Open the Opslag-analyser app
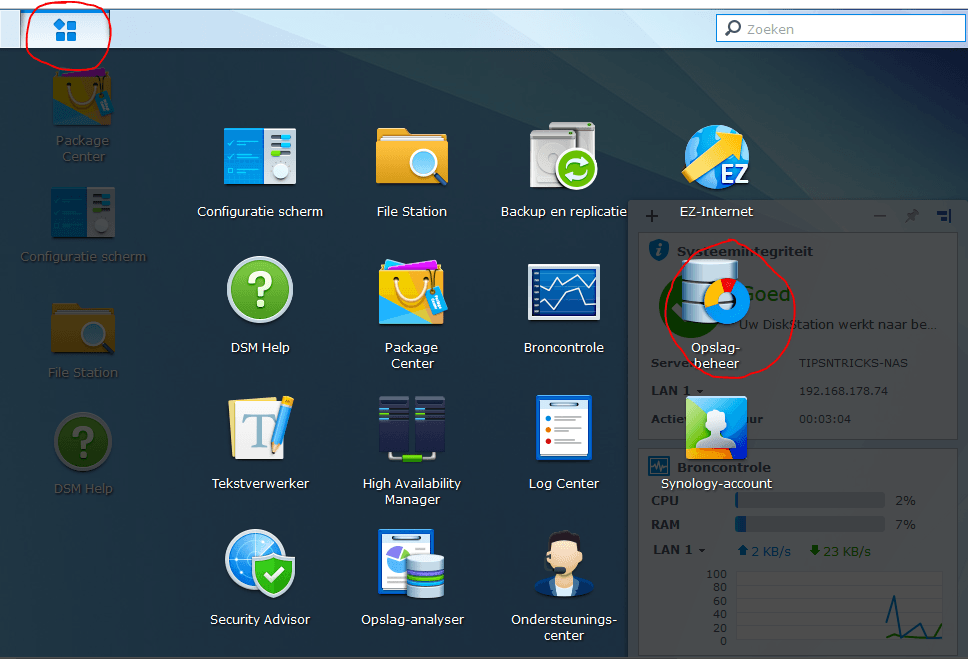968x659 pixels. point(412,577)
